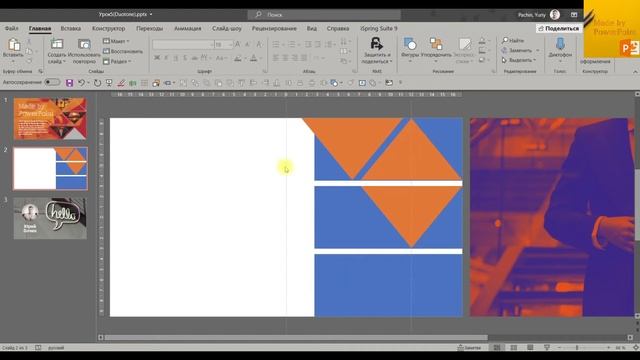The height and width of the screenshot is (360, 640).
Task: Click the bold Ж formatting icon
Action: (x=157, y=58)
